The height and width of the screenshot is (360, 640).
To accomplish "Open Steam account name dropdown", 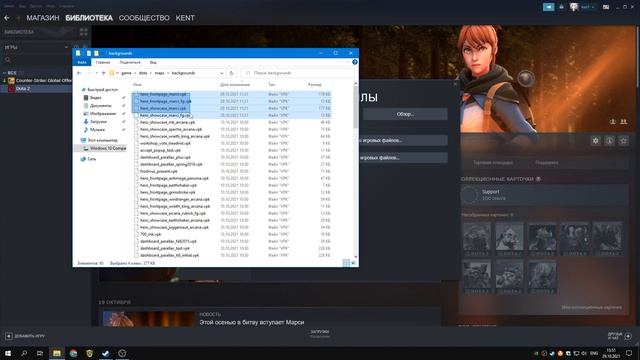I will pos(587,7).
